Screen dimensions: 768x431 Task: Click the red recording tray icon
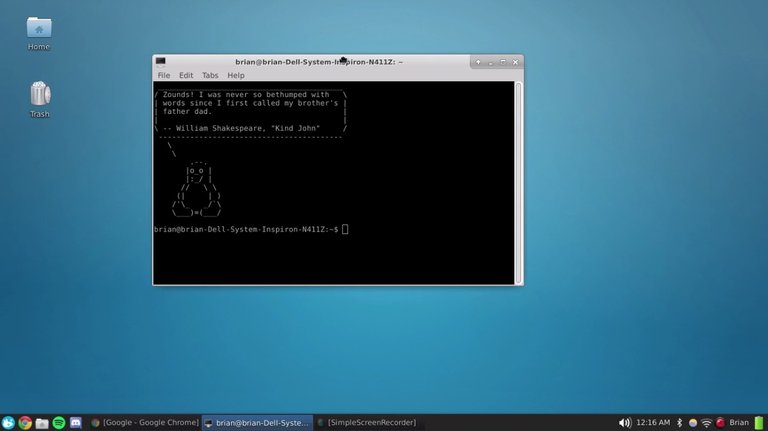click(x=720, y=422)
